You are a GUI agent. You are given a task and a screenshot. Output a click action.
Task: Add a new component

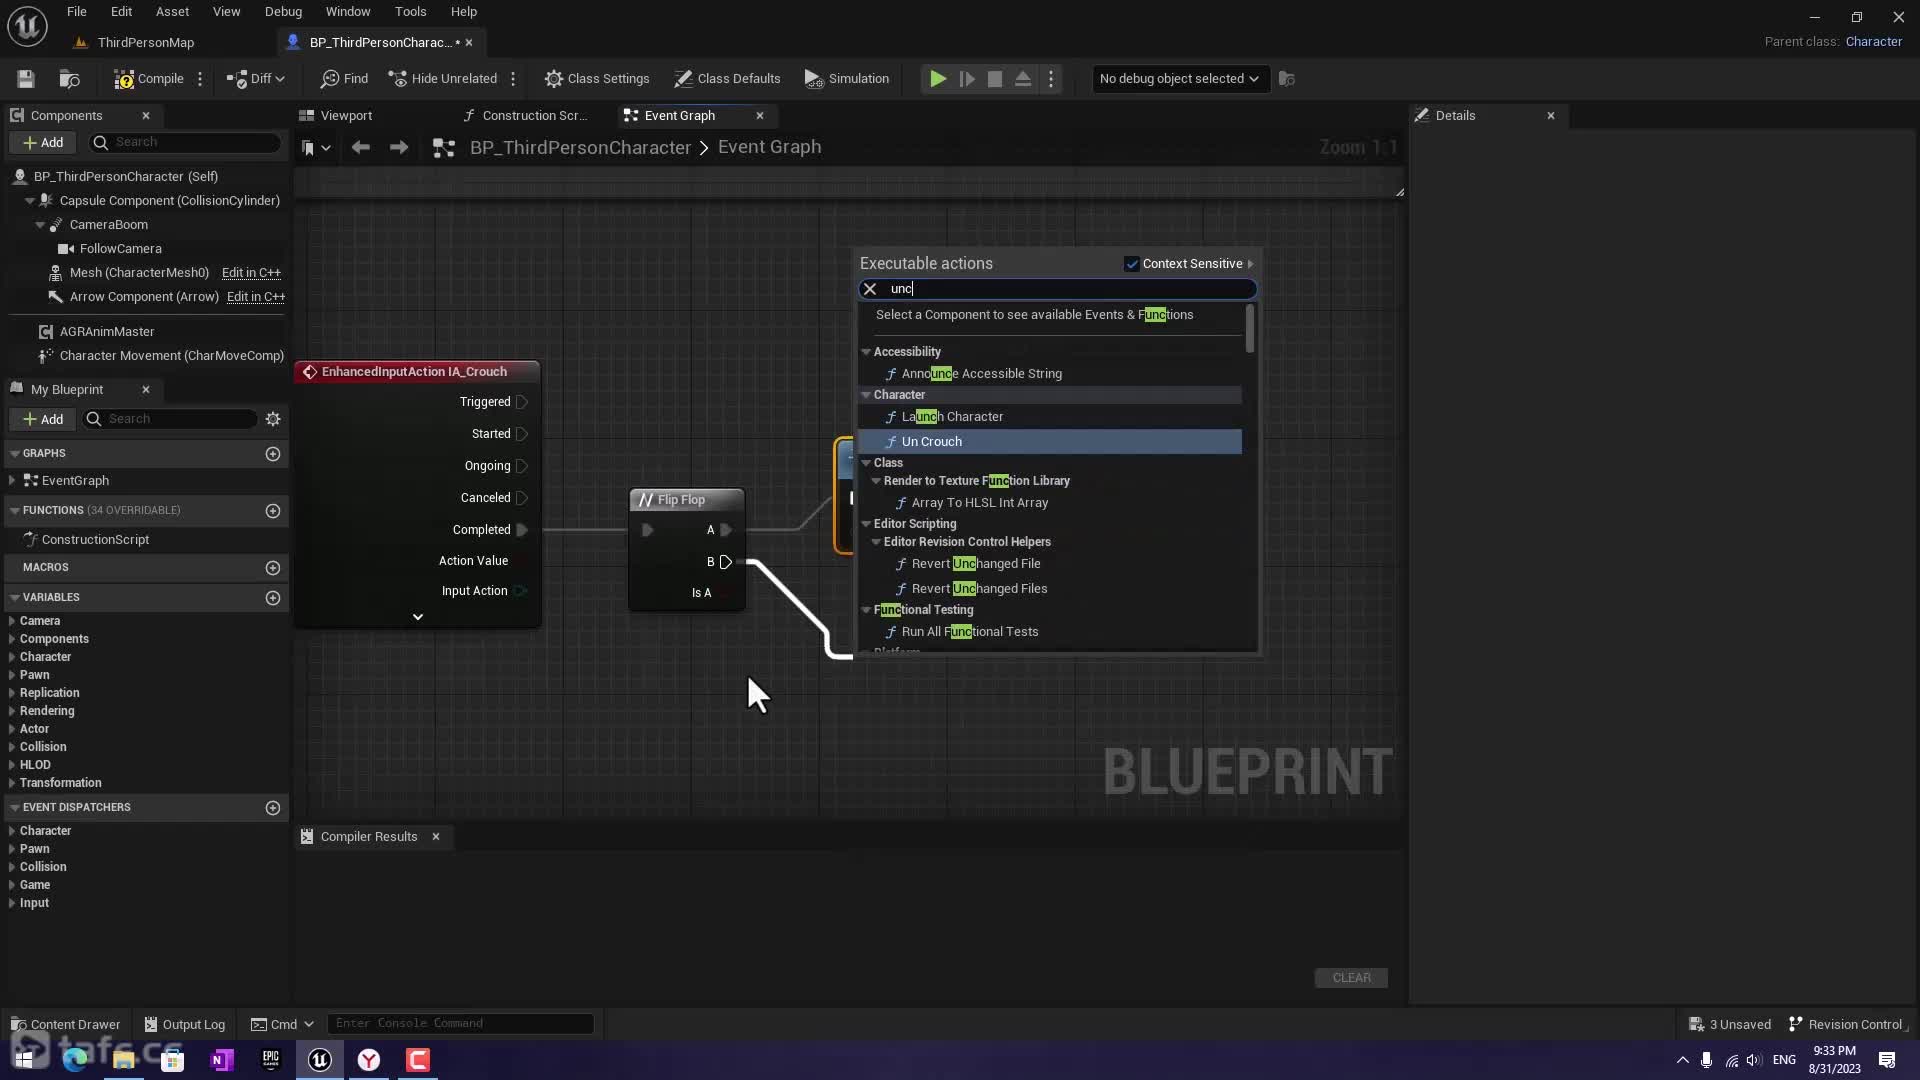(x=43, y=143)
